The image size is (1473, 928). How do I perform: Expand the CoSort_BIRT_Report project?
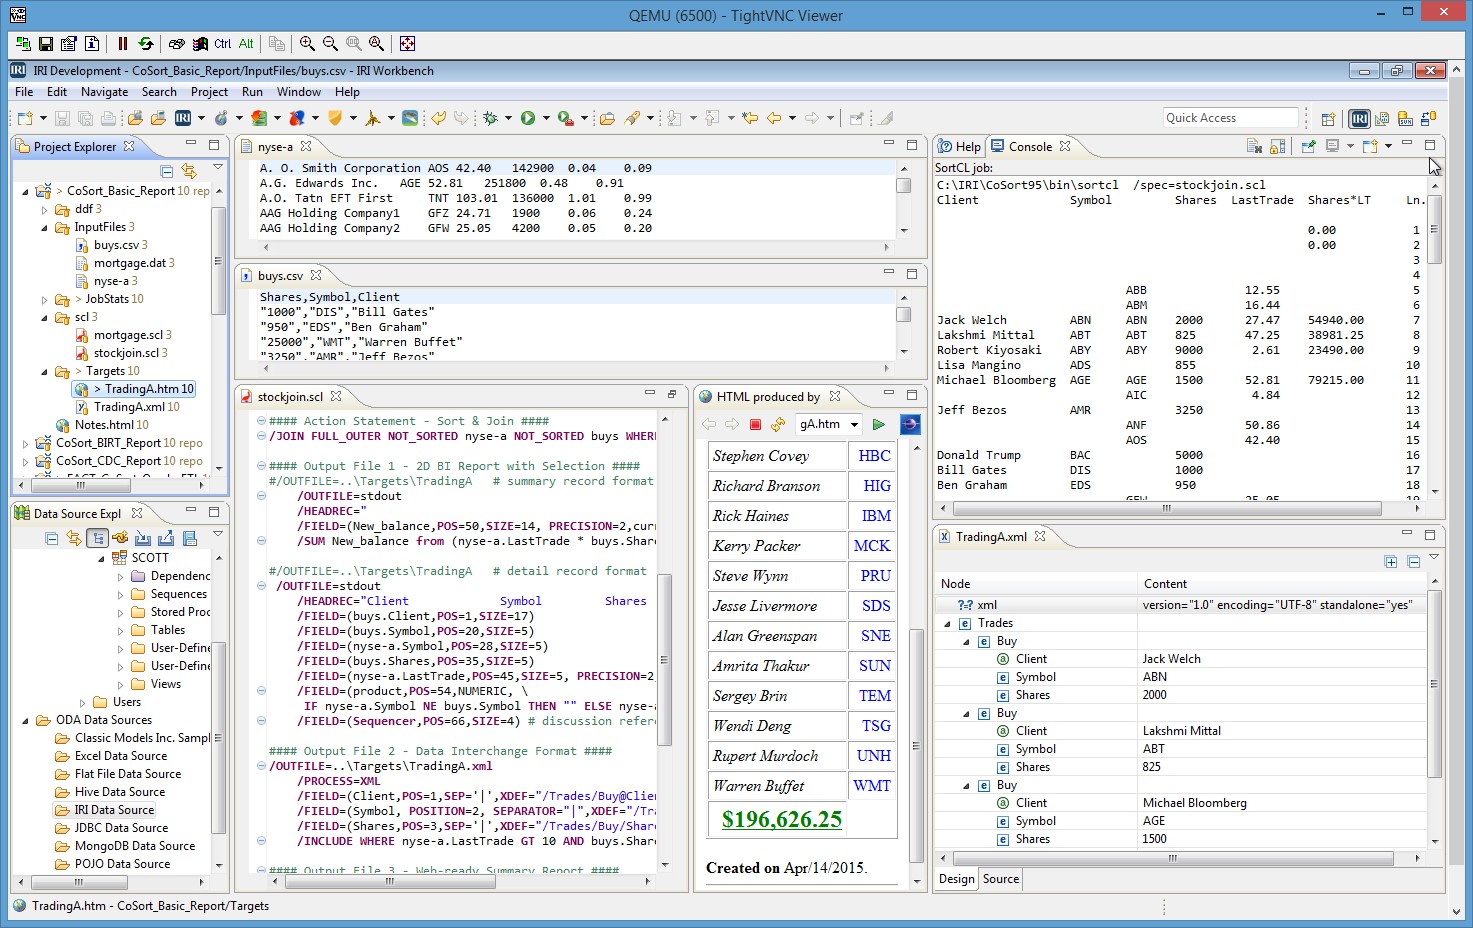click(27, 443)
